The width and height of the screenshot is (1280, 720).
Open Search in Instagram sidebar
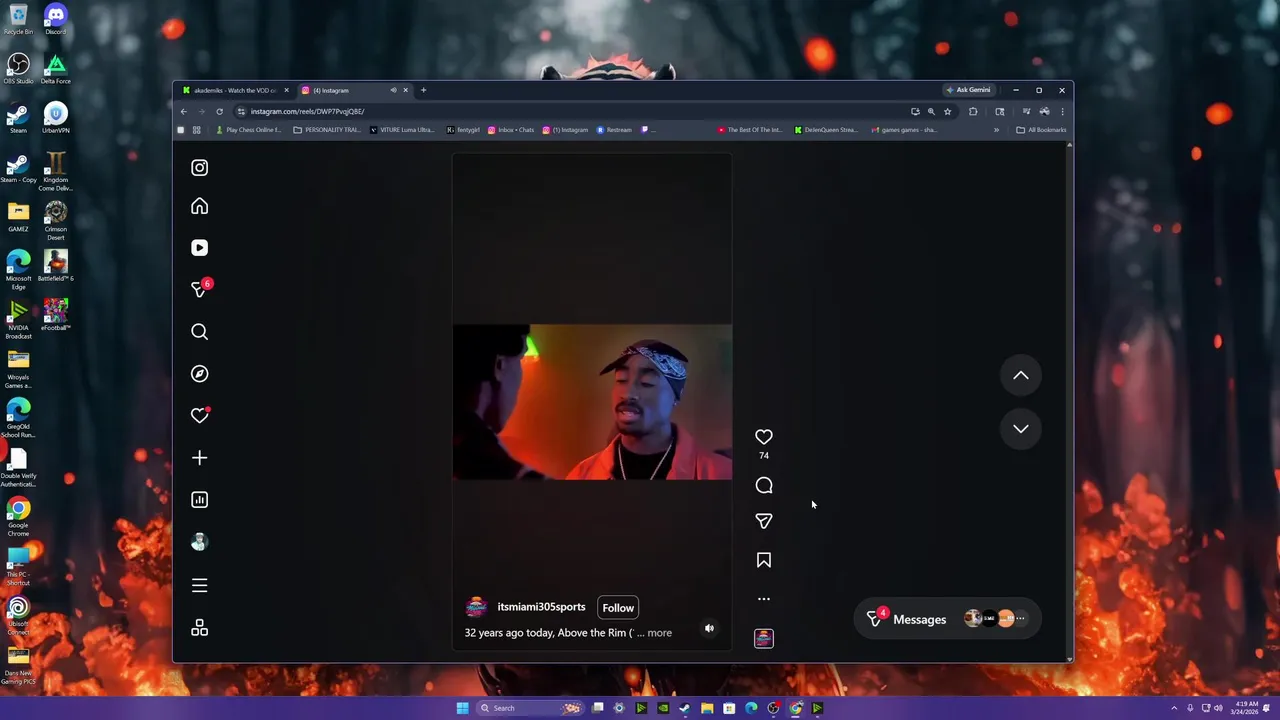(199, 332)
